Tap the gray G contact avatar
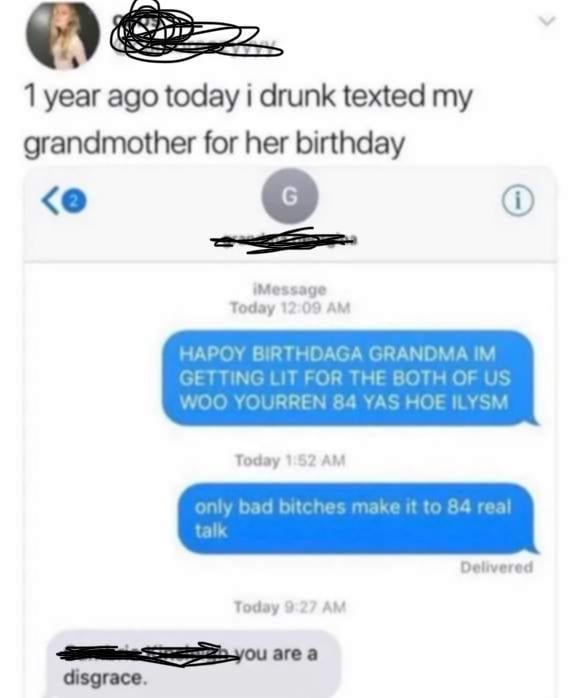This screenshot has height=698, width=584. 290,196
